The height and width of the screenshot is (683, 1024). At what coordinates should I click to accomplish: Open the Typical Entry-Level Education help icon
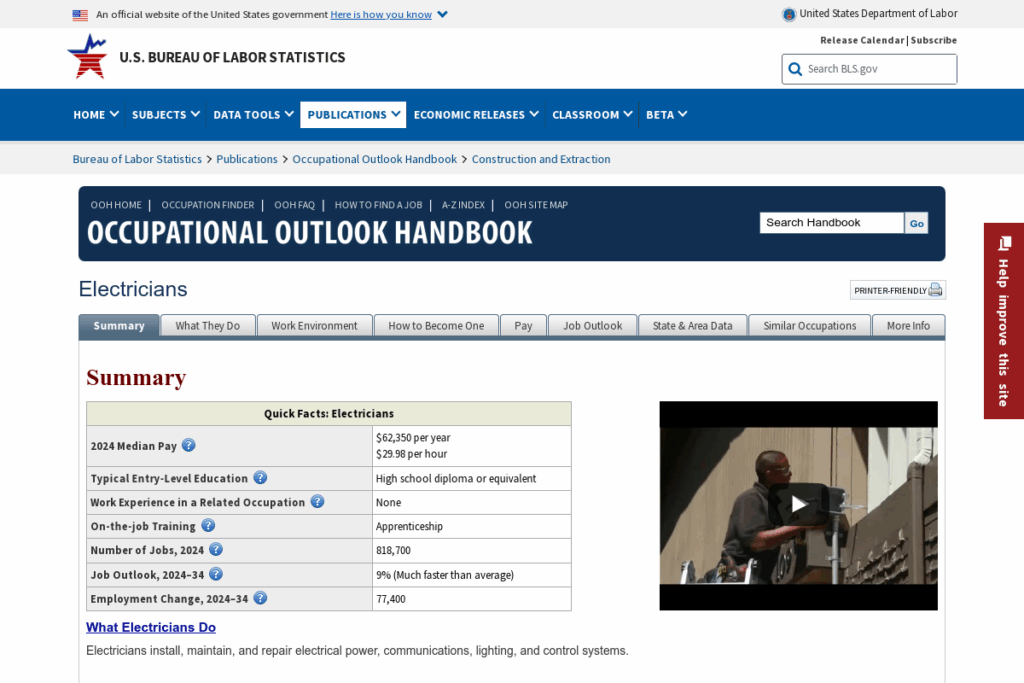point(260,478)
